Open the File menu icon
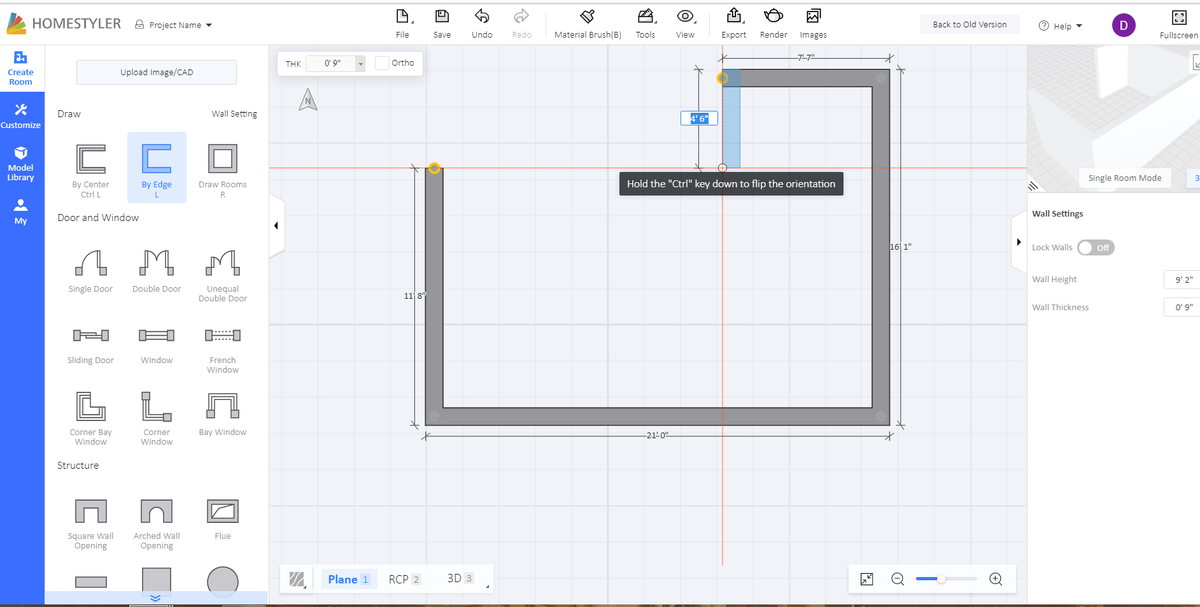The width and height of the screenshot is (1200, 607). pos(402,16)
